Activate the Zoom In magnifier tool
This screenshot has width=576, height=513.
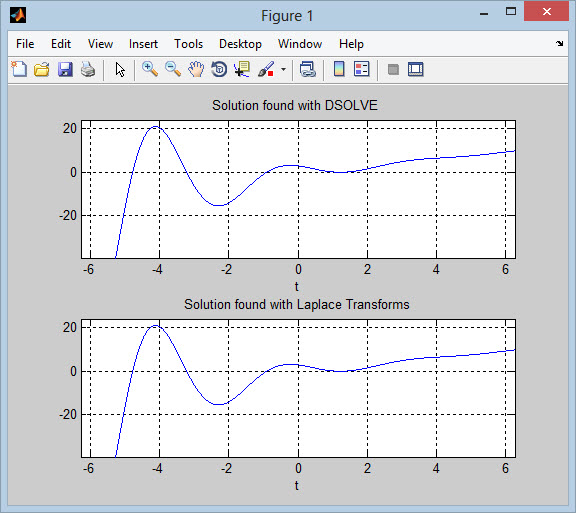pyautogui.click(x=150, y=69)
